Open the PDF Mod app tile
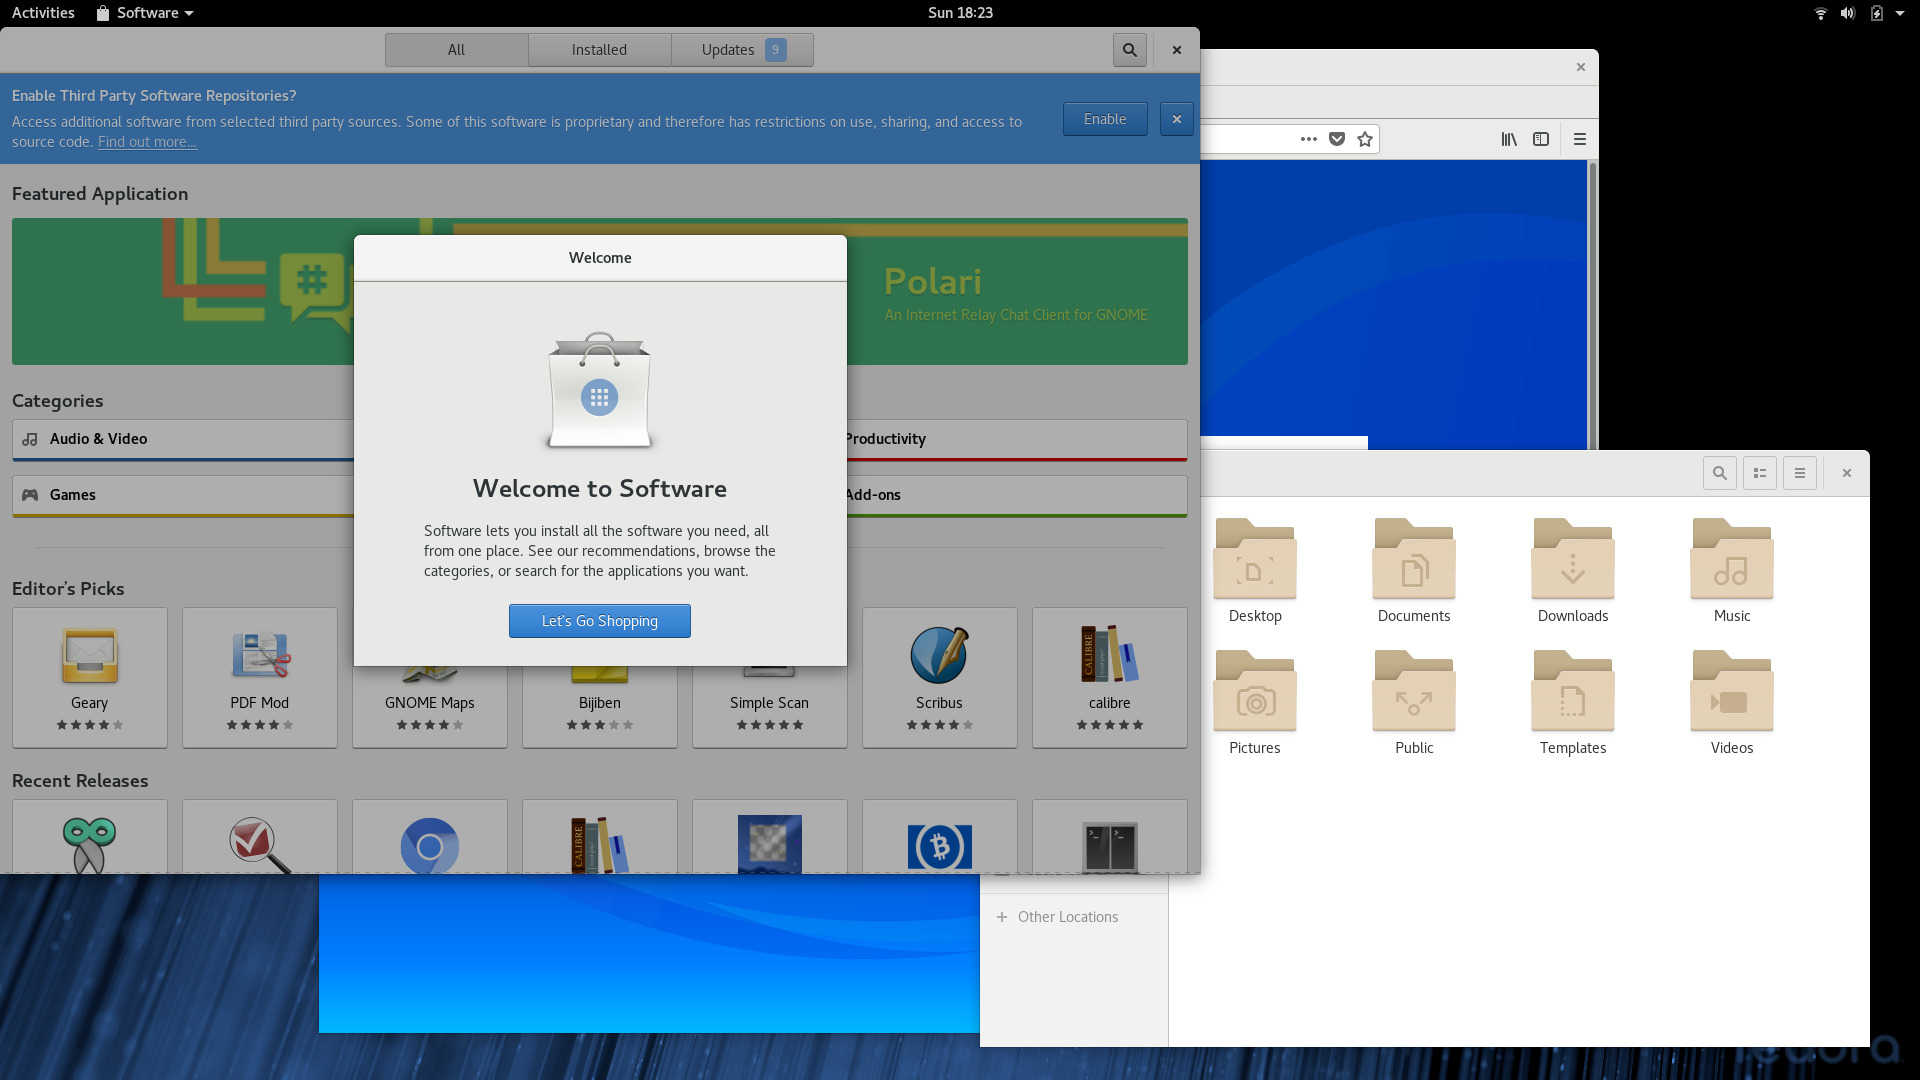The width and height of the screenshot is (1920, 1080). [260, 677]
